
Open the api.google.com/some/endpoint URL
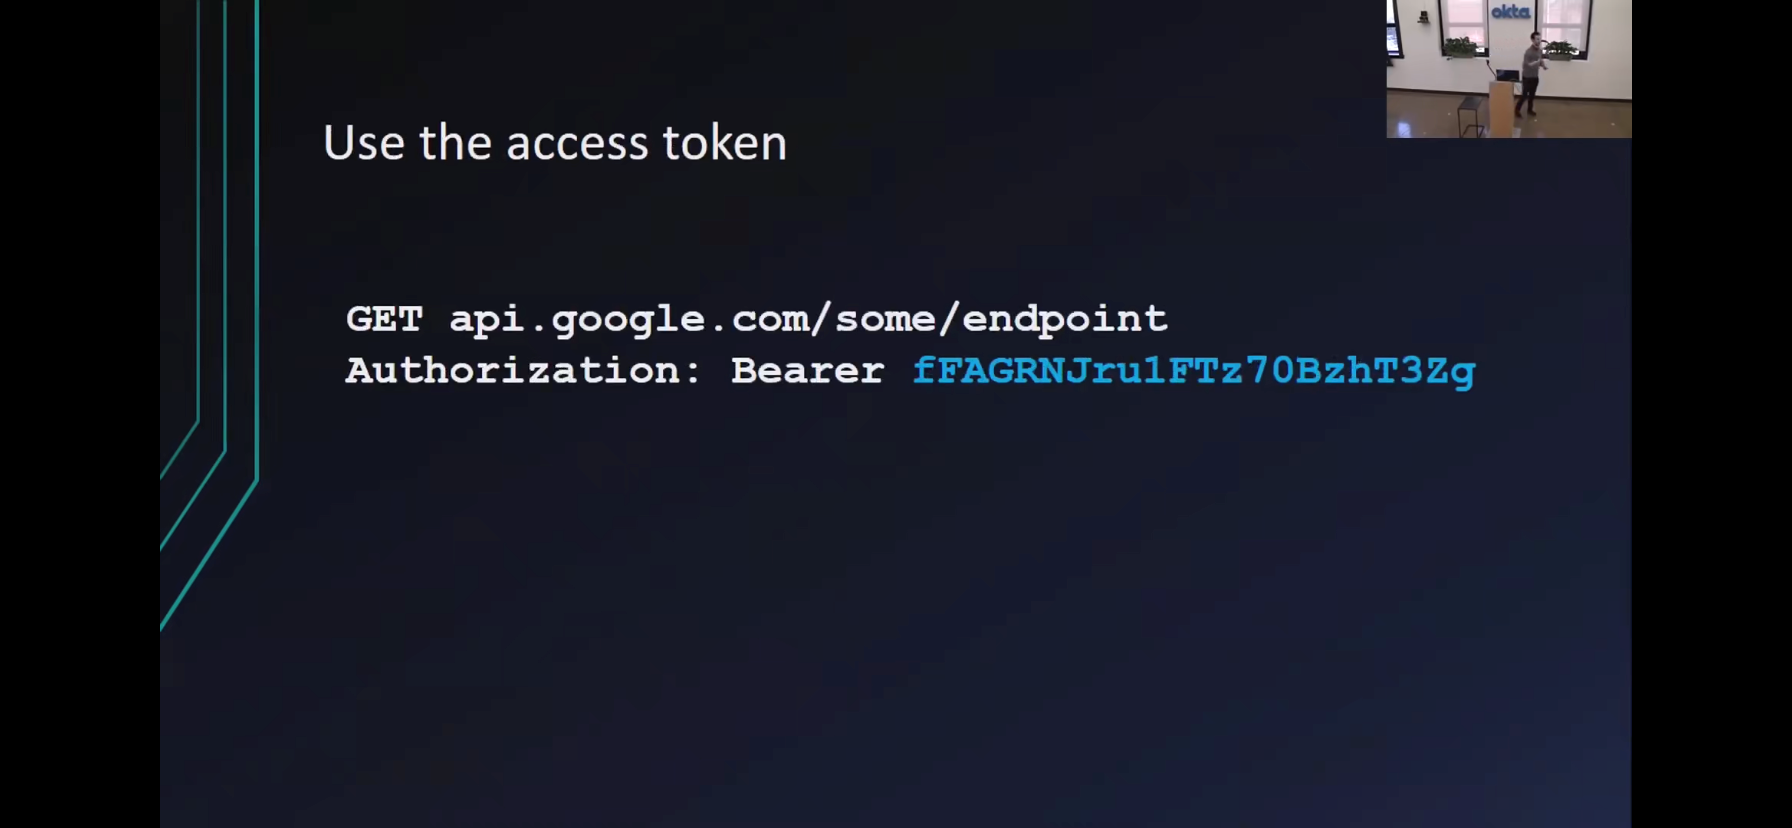pos(808,321)
